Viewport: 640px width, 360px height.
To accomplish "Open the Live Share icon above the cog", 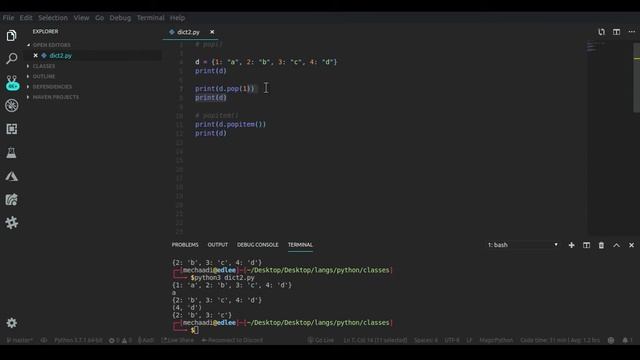I will [11, 200].
